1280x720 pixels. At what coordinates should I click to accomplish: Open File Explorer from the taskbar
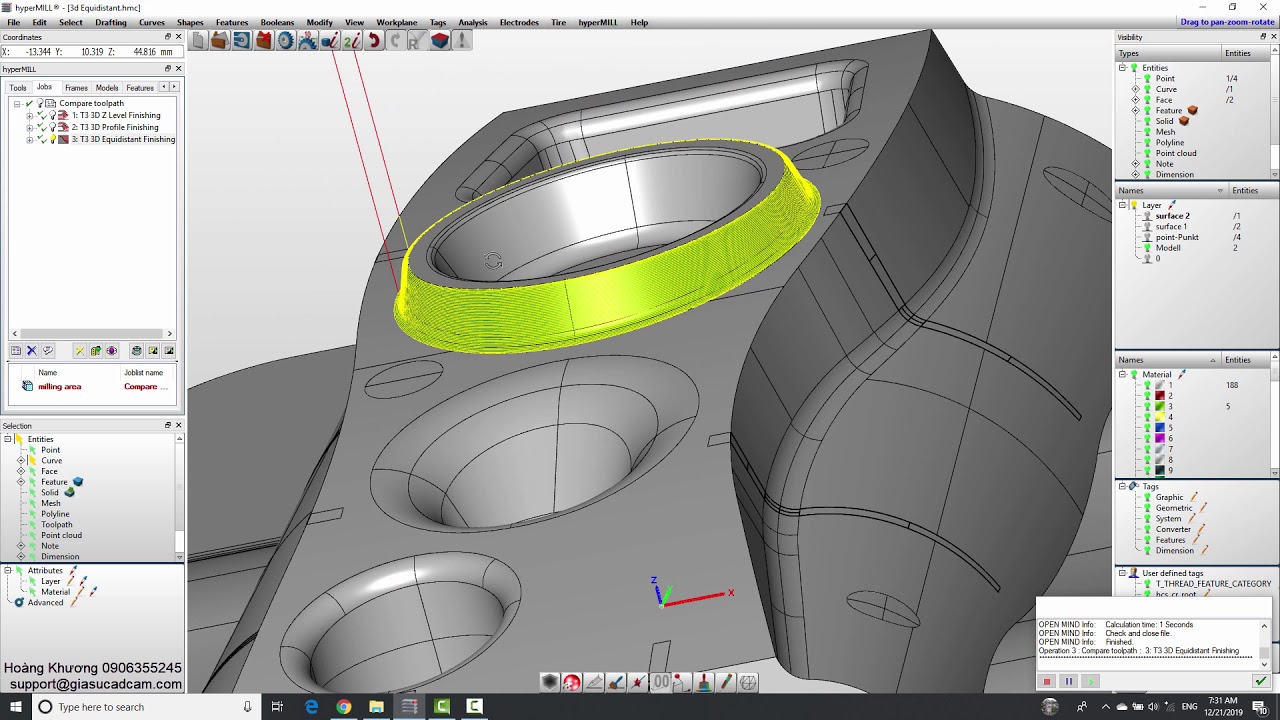(376, 707)
